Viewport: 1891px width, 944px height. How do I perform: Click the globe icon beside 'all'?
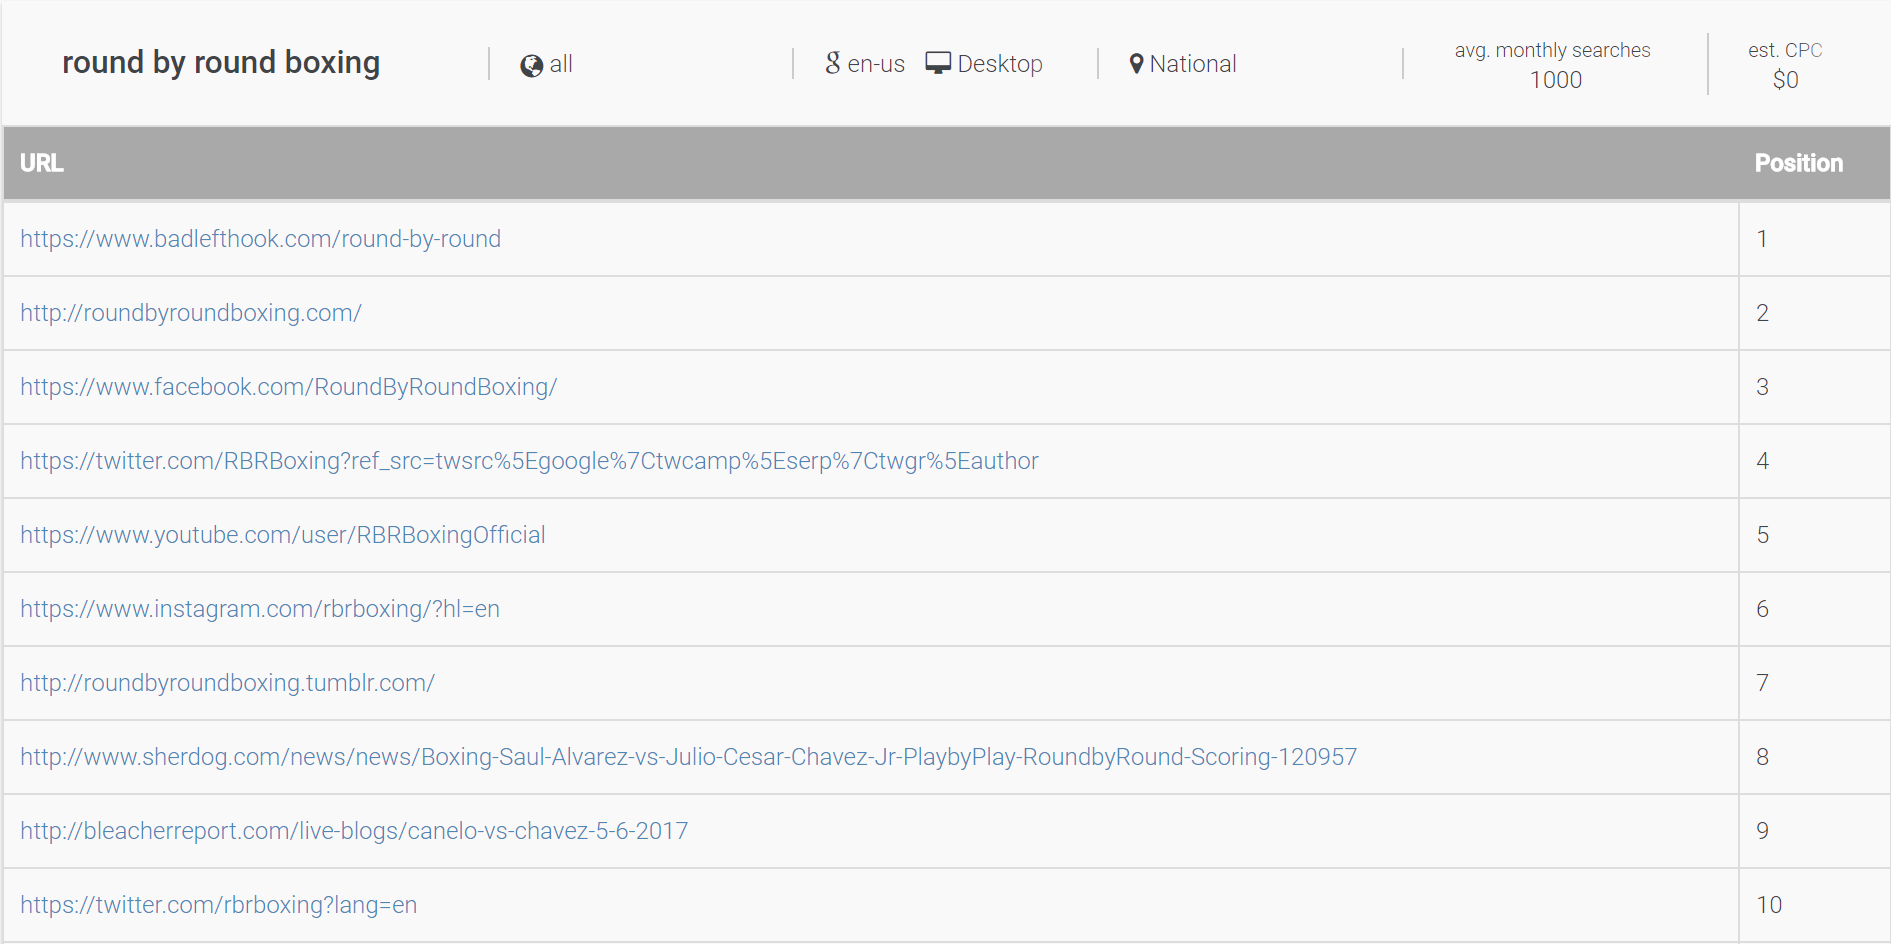[531, 65]
